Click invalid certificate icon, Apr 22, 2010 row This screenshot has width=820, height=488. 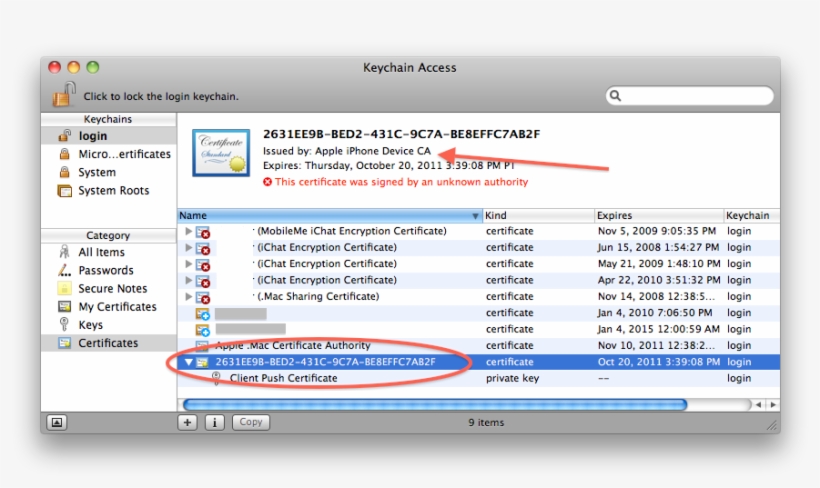pos(203,281)
